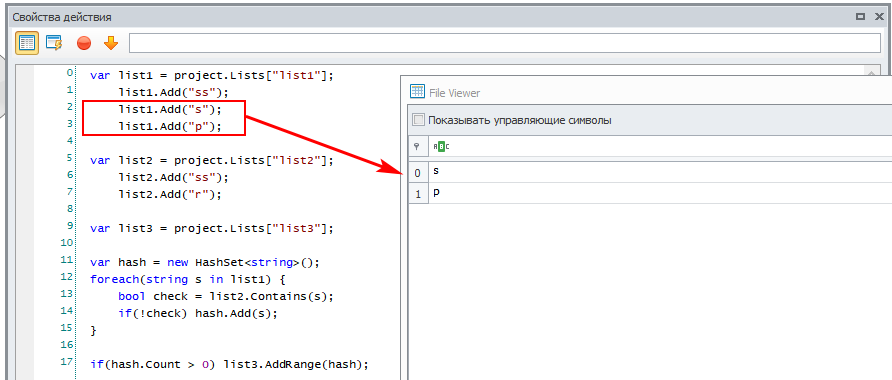Click row header number 0
This screenshot has width=892, height=380.
418,172
